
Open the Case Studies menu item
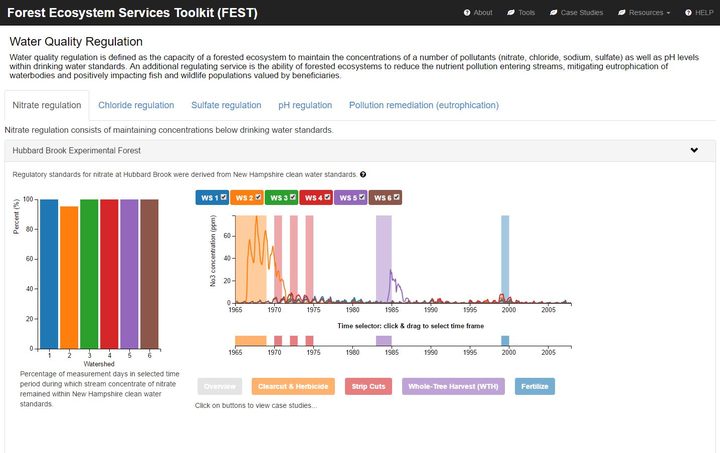[x=577, y=13]
